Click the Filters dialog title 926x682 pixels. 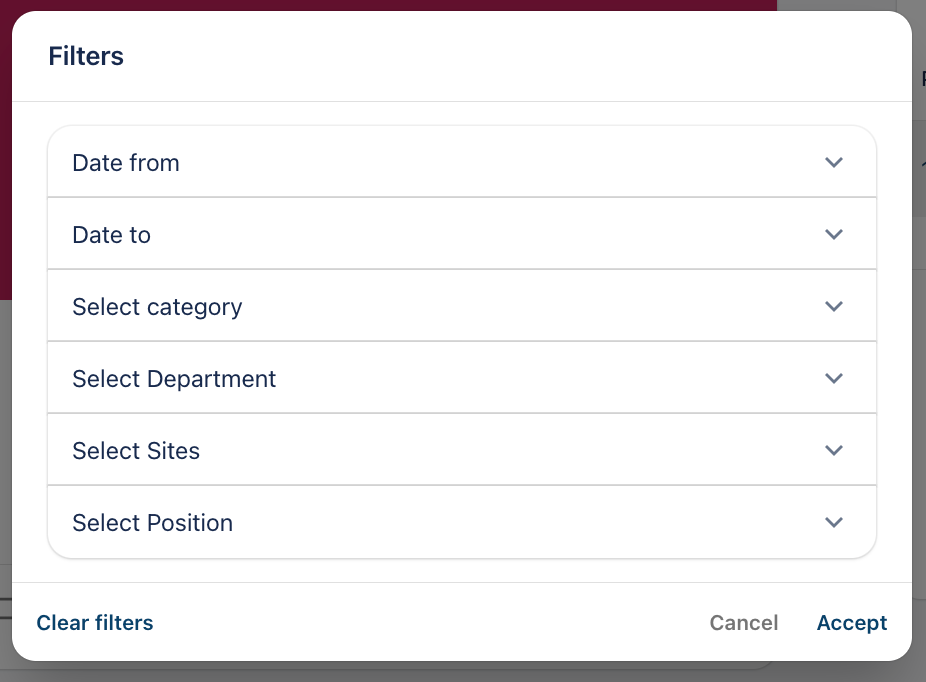[86, 56]
